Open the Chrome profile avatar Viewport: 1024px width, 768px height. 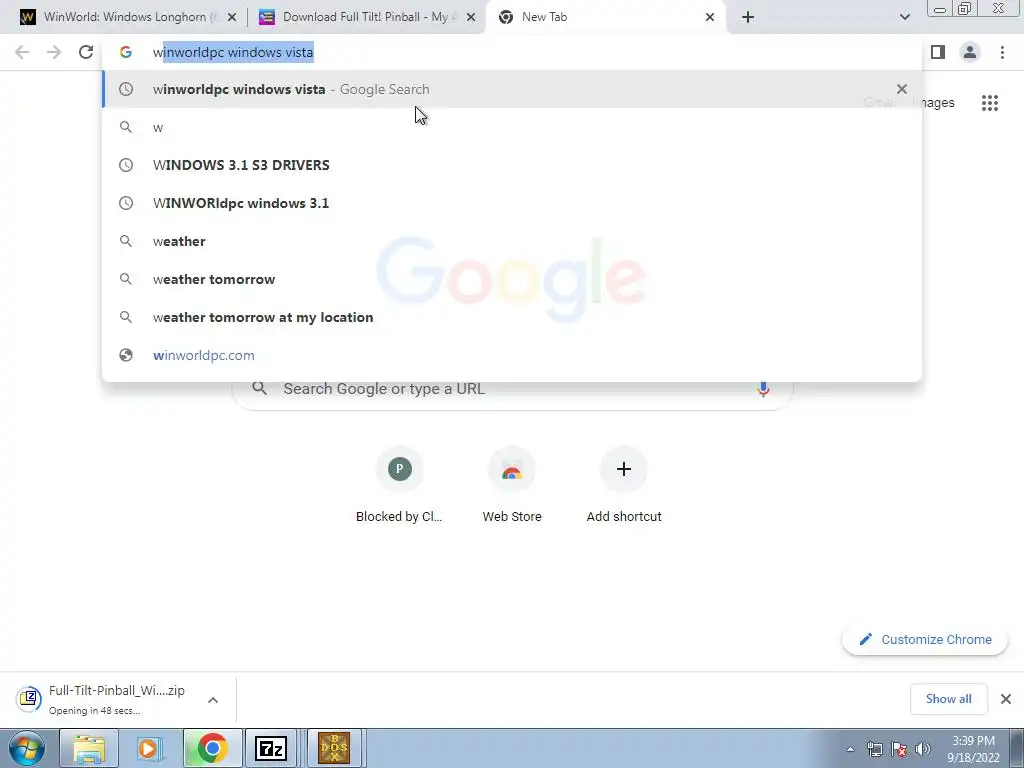pos(970,52)
